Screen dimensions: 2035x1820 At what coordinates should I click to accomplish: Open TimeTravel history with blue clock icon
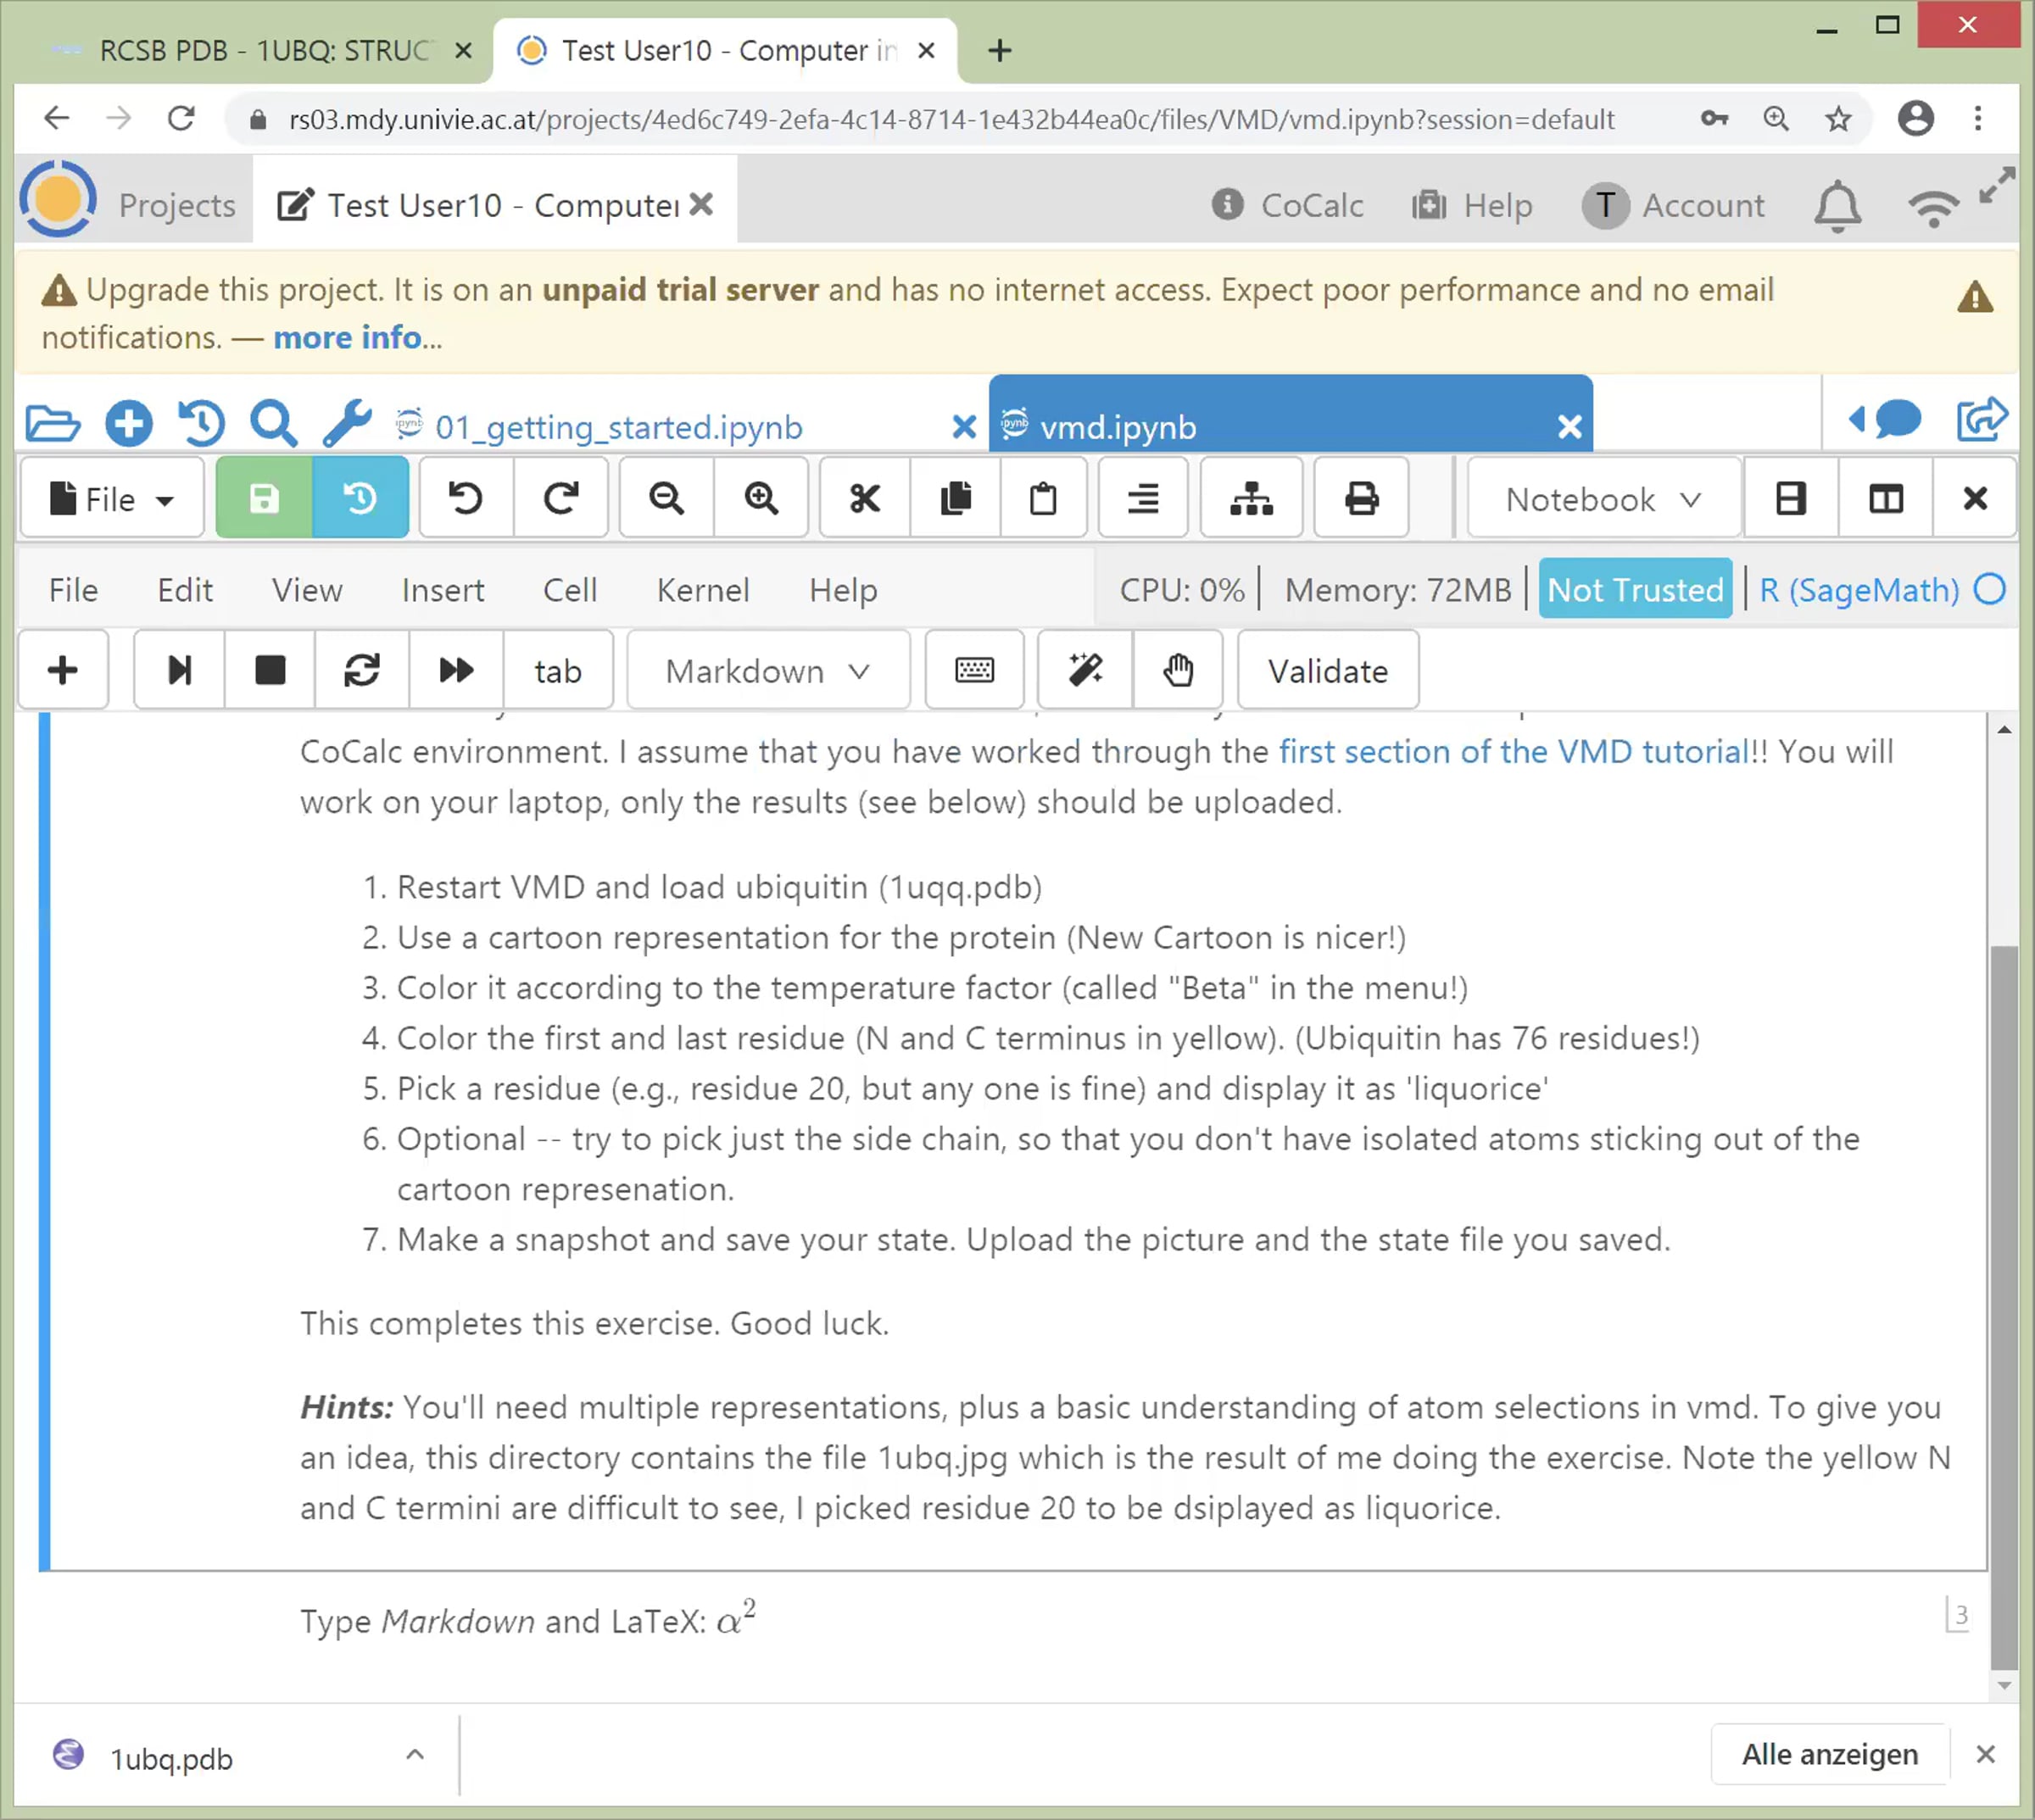[360, 498]
